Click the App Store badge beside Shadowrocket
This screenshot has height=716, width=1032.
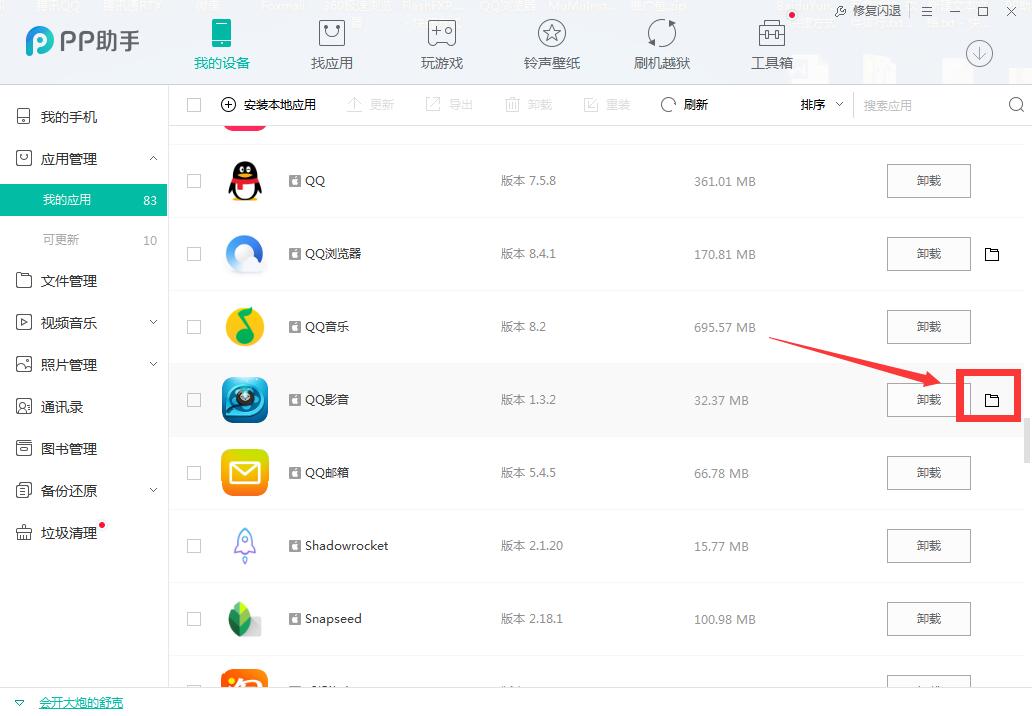click(295, 546)
